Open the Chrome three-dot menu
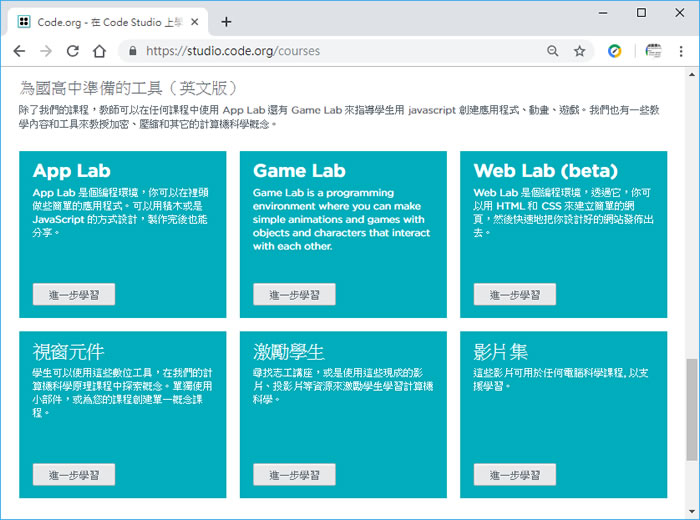 pos(681,51)
